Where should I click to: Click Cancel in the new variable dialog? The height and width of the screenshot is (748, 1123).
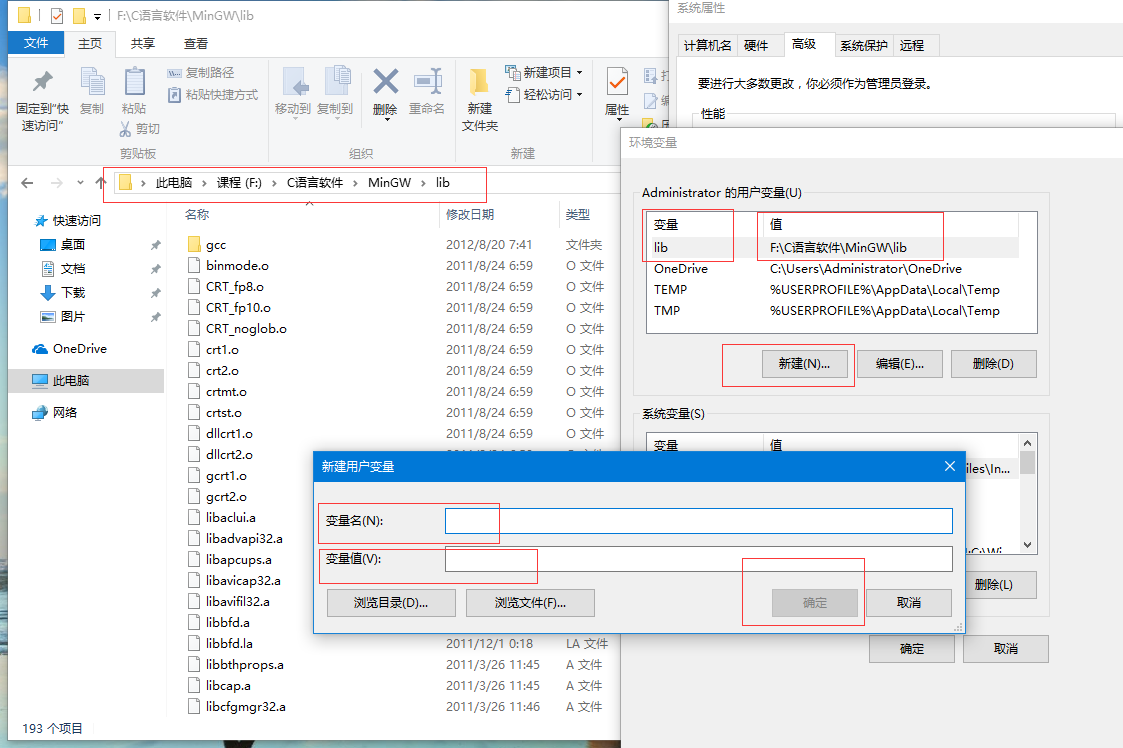908,603
